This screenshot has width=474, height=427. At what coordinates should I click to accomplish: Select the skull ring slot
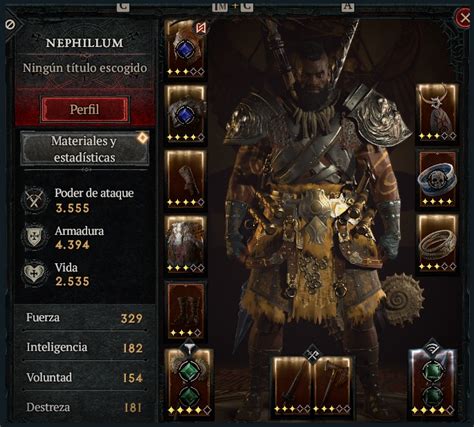click(x=437, y=179)
